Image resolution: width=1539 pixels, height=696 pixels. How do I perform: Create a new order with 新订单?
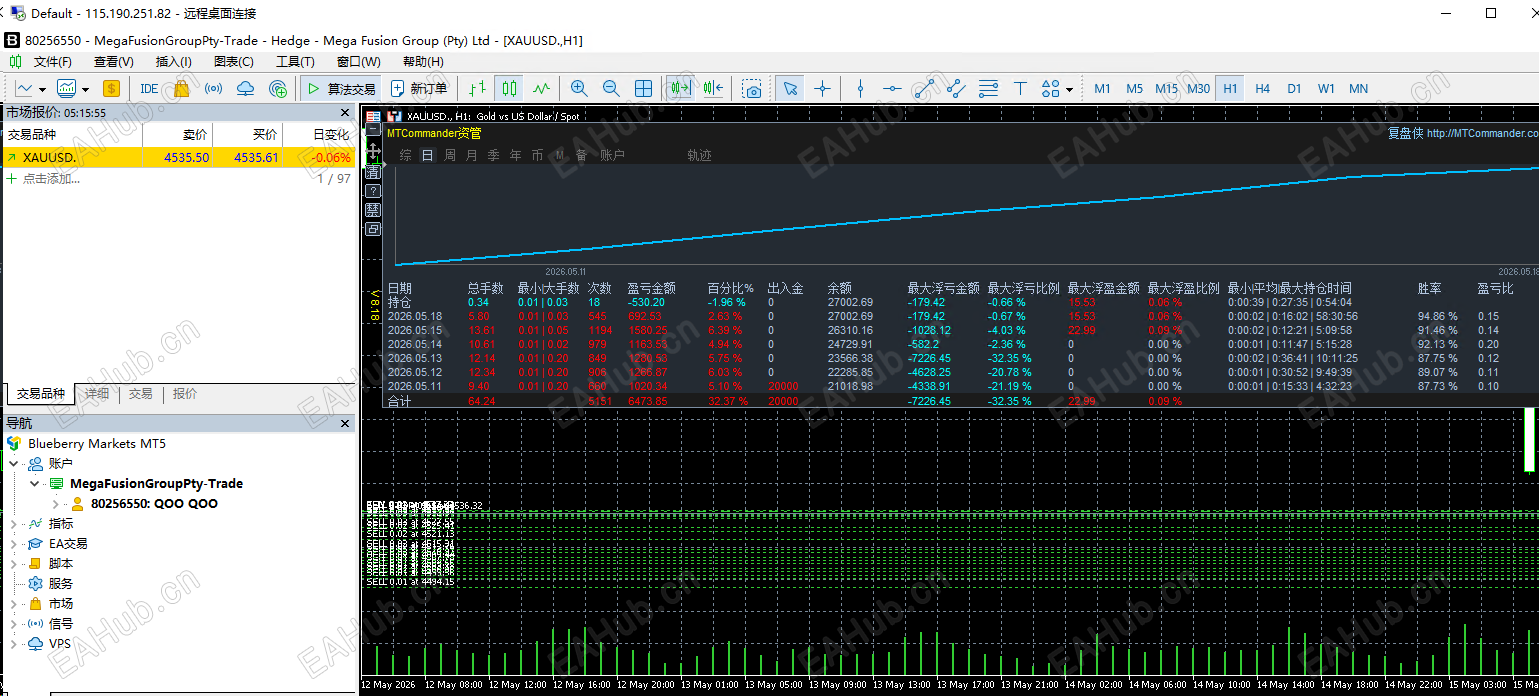point(420,88)
